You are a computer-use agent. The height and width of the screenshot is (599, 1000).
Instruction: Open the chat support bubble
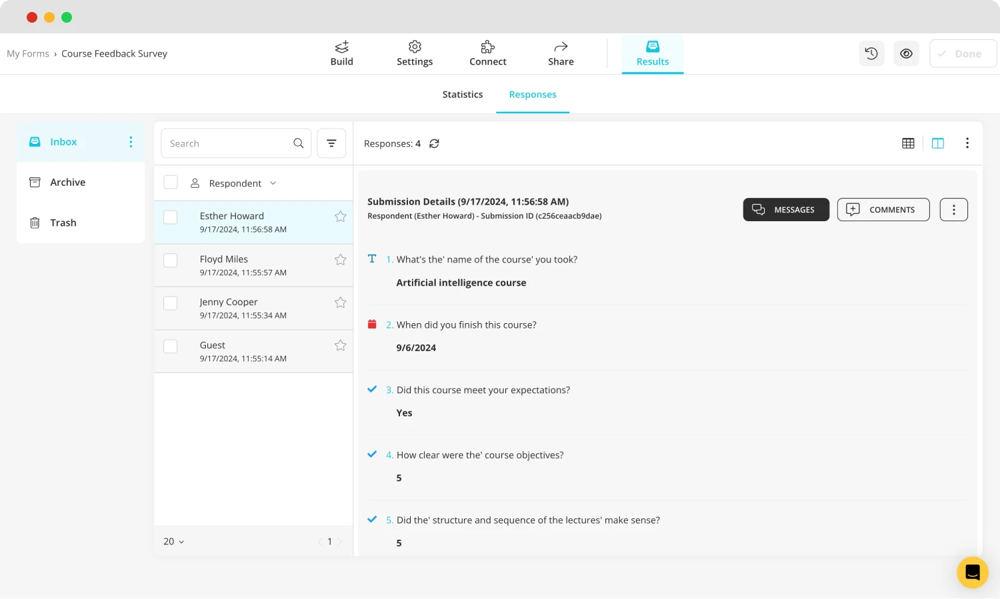coord(972,572)
